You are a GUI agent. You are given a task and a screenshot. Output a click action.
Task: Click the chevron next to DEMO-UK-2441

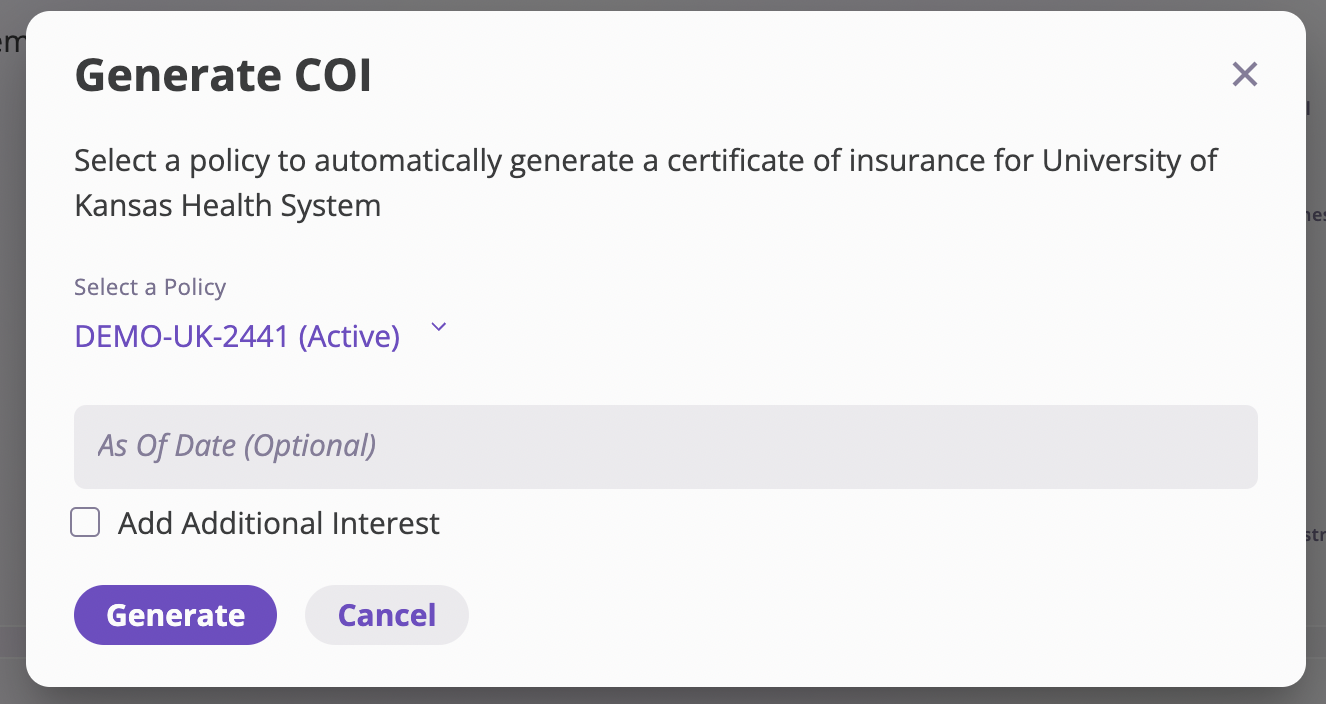coord(438,328)
